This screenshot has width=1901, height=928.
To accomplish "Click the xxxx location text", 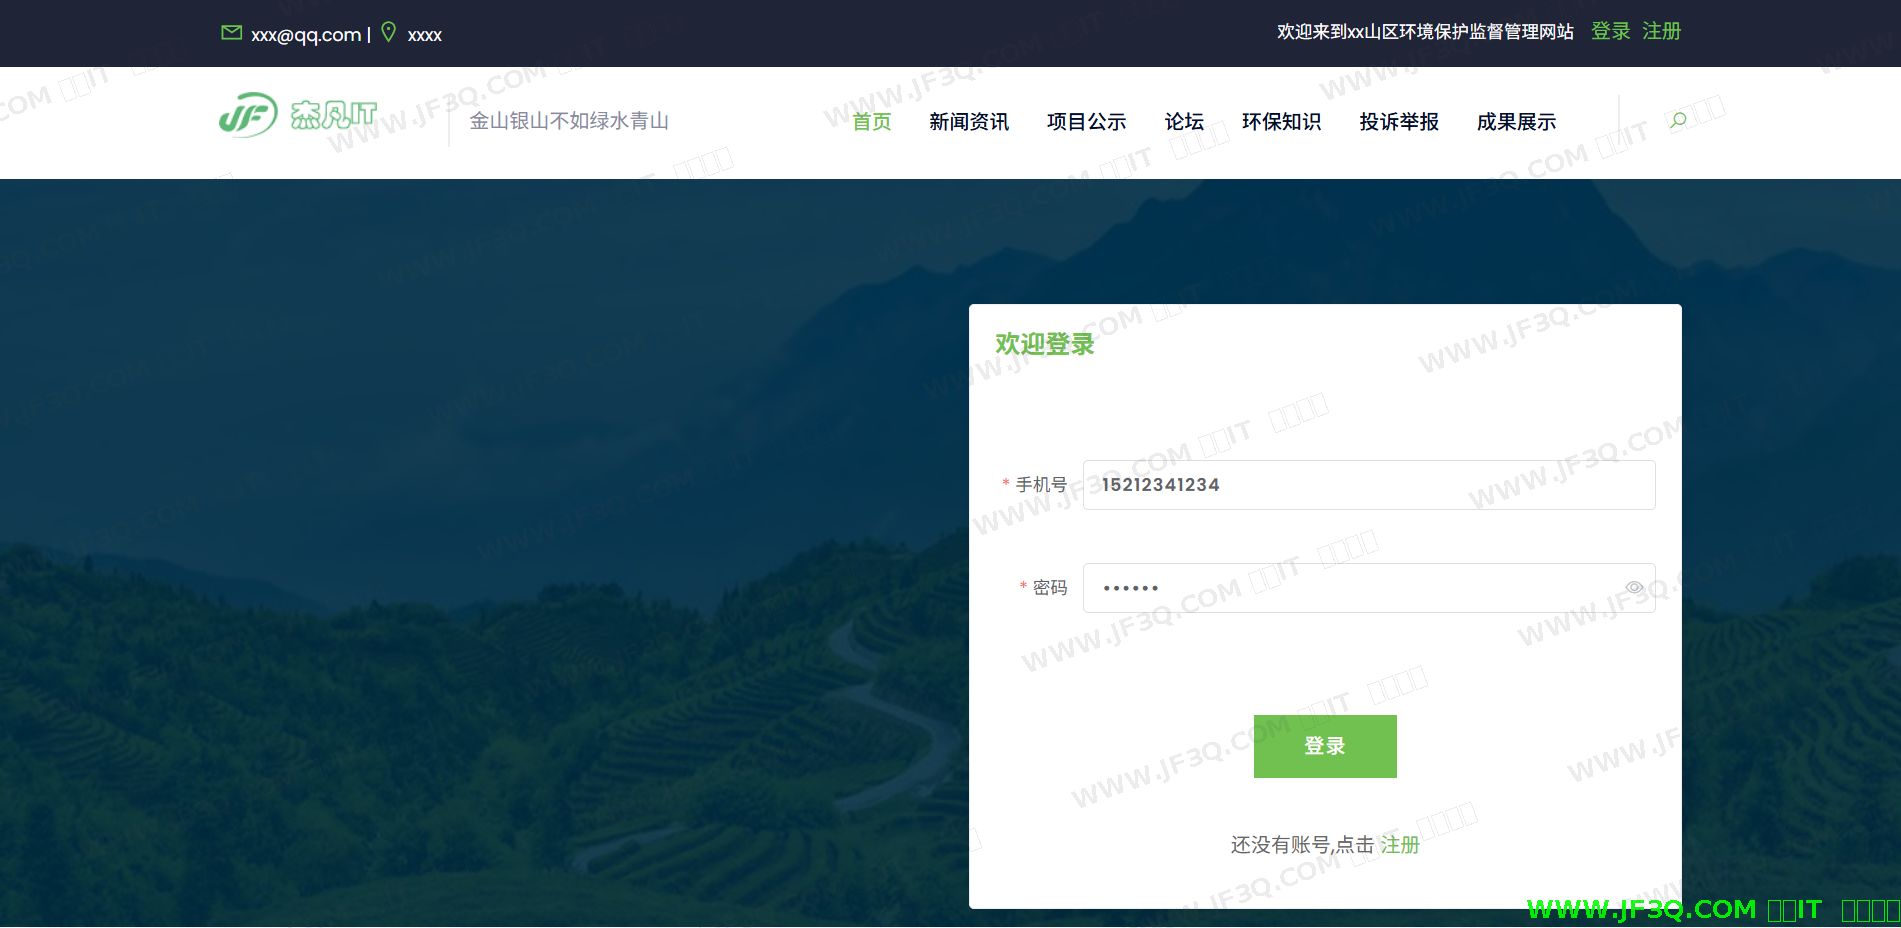I will click(x=424, y=35).
